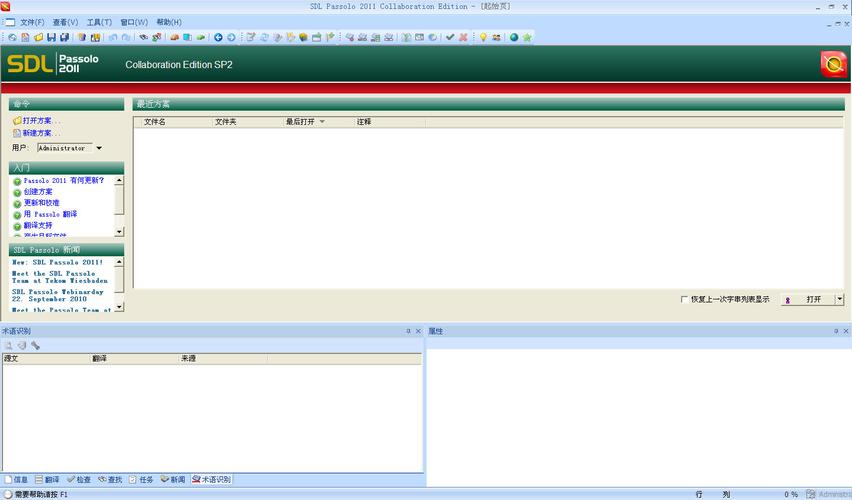Open 'Passolo 2011 有何更新?' link
This screenshot has height=500, width=852.
point(64,180)
